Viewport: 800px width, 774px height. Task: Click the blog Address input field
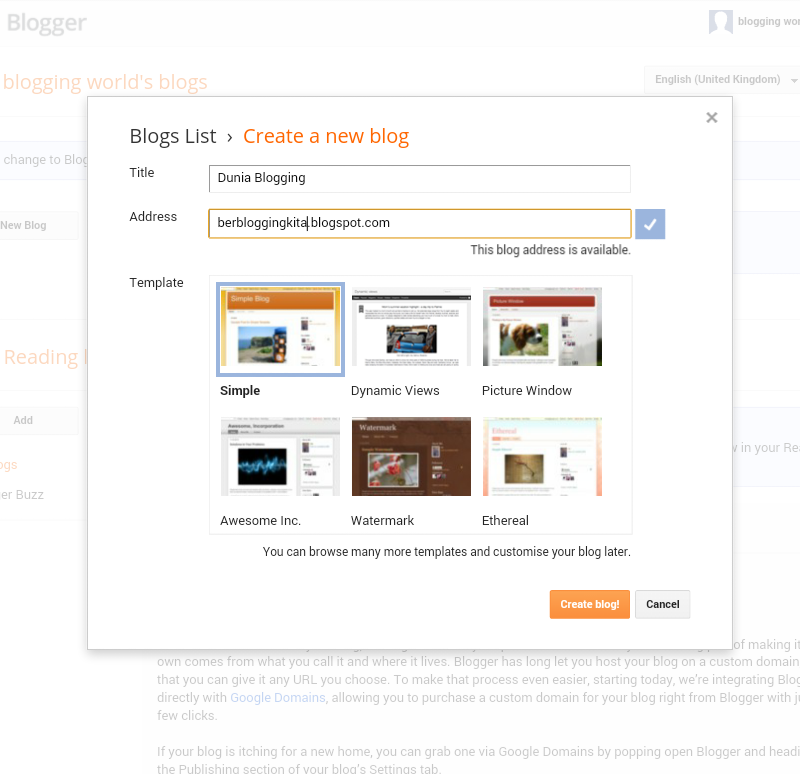click(419, 223)
